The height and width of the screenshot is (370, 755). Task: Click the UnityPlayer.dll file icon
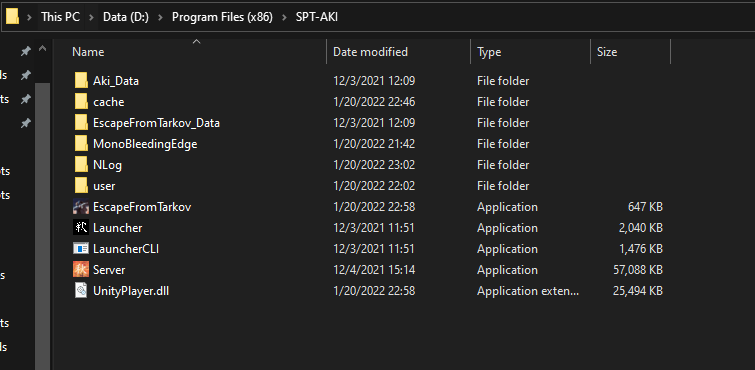coord(81,291)
